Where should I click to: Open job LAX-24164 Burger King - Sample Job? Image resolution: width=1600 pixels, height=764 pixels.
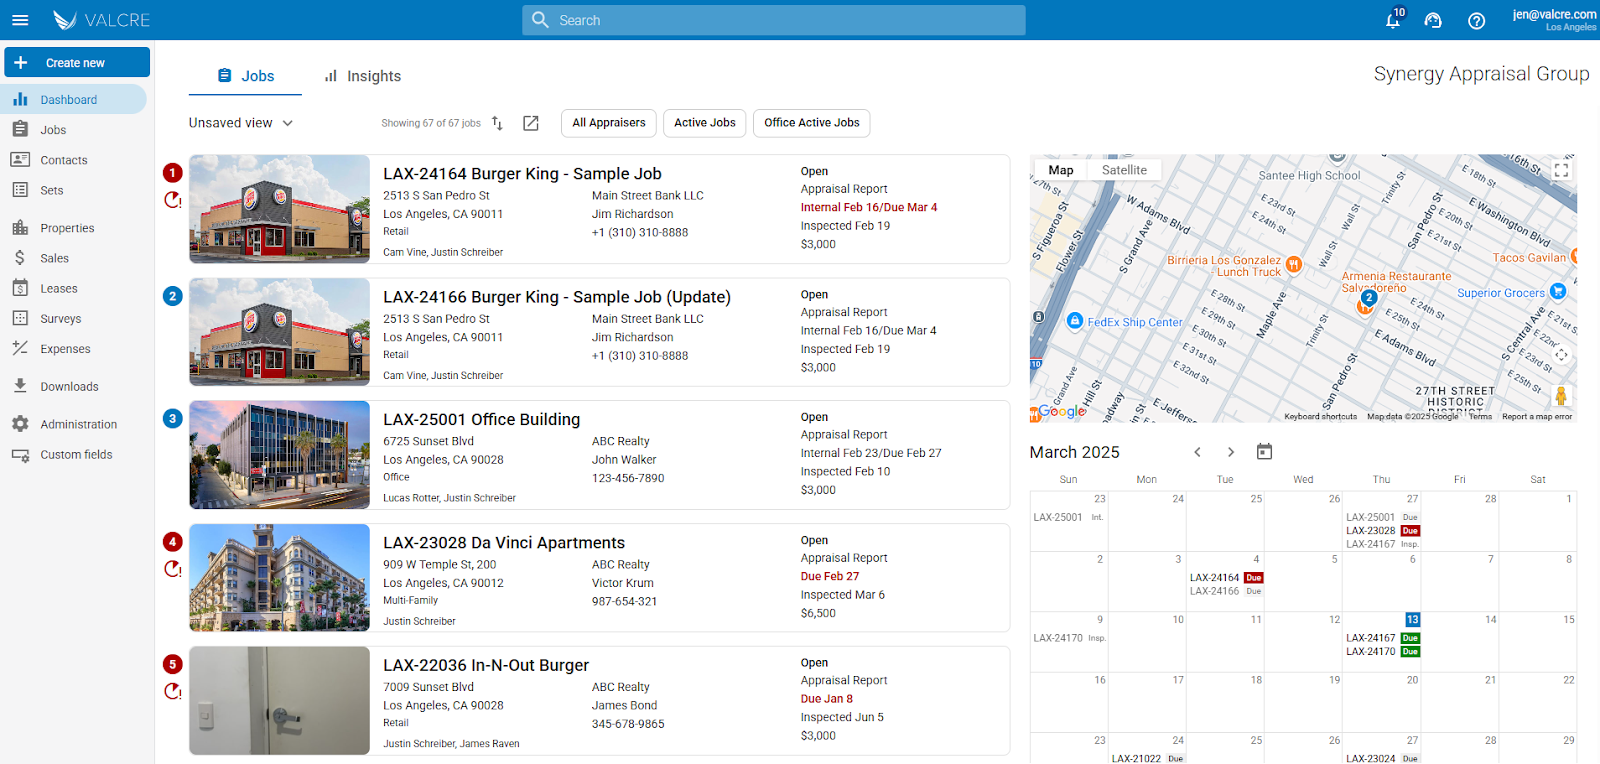point(522,174)
